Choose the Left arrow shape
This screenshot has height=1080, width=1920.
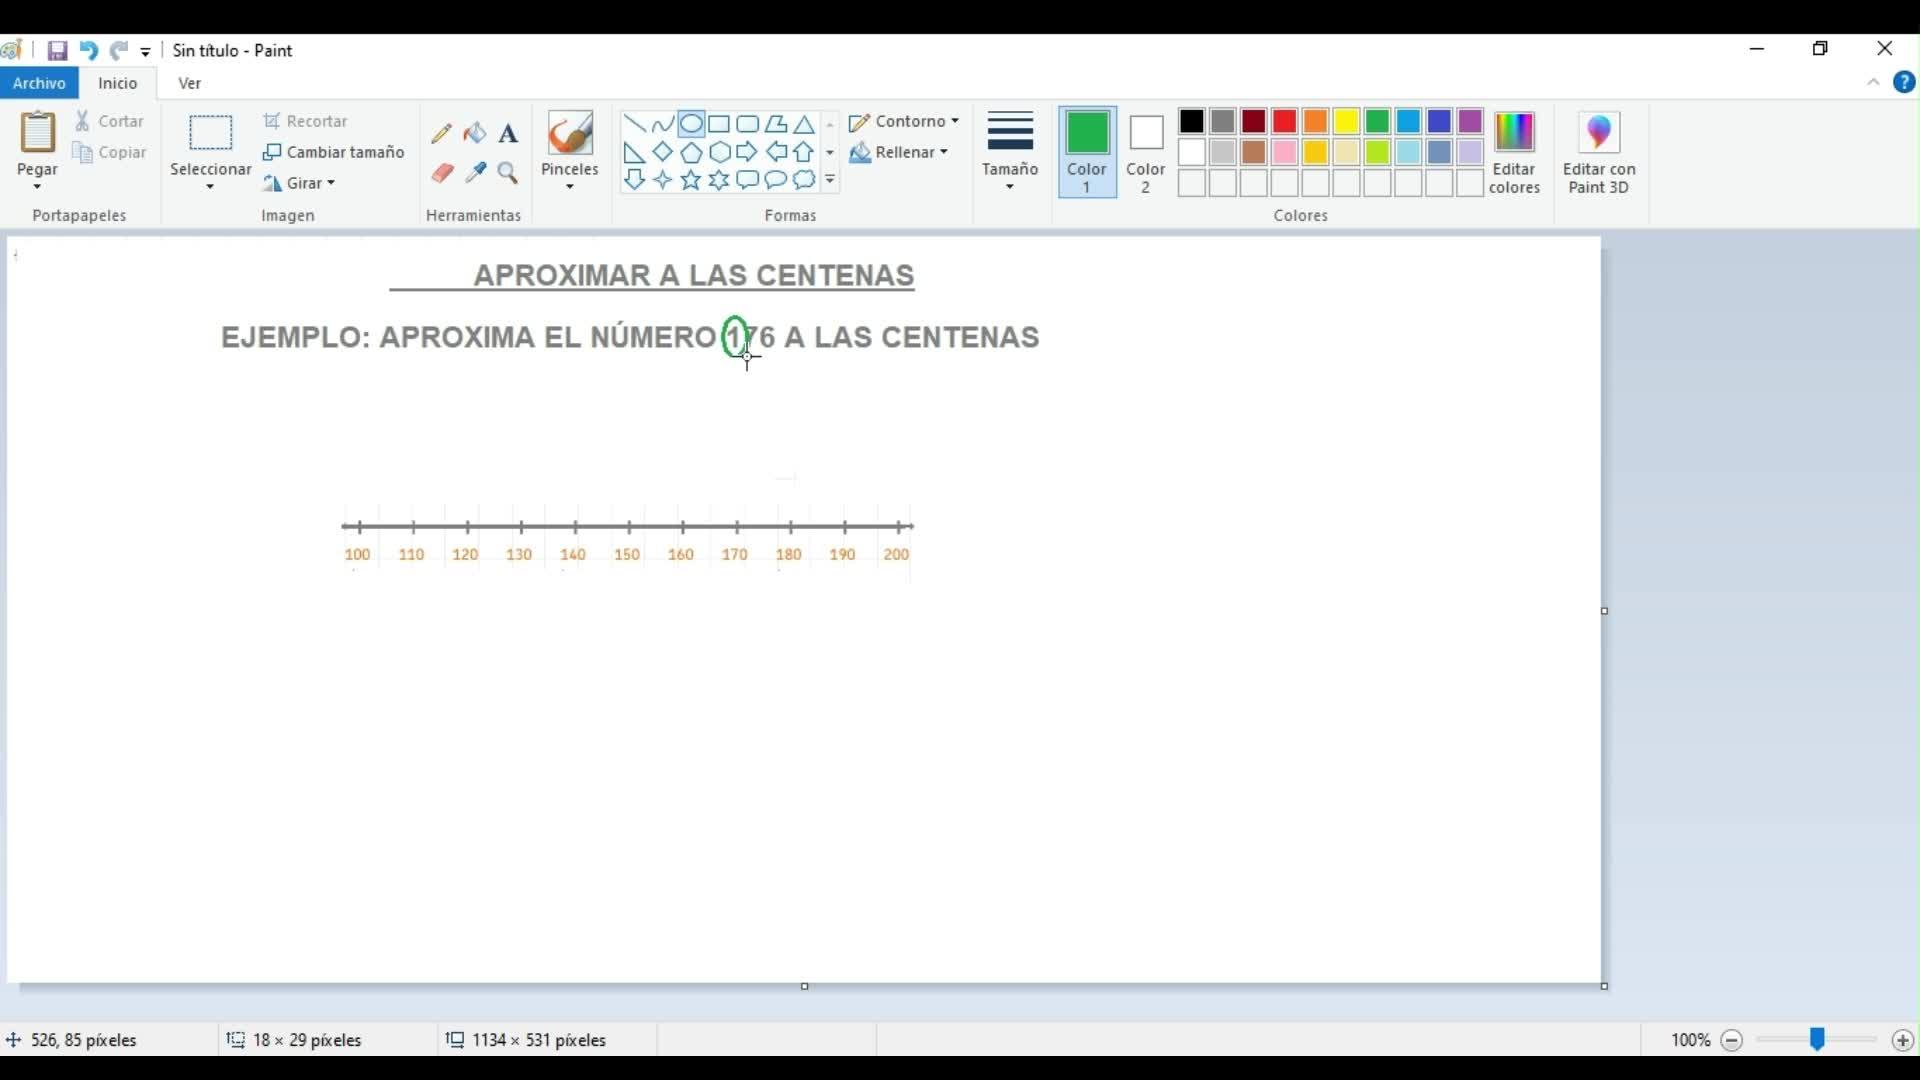[776, 152]
